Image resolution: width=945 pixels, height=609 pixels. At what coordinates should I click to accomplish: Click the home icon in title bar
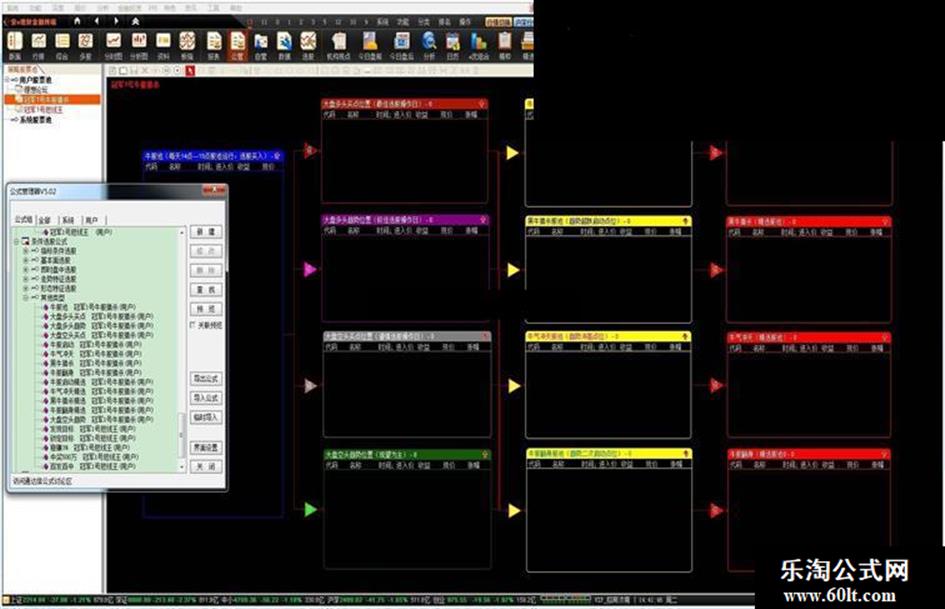[x=75, y=20]
